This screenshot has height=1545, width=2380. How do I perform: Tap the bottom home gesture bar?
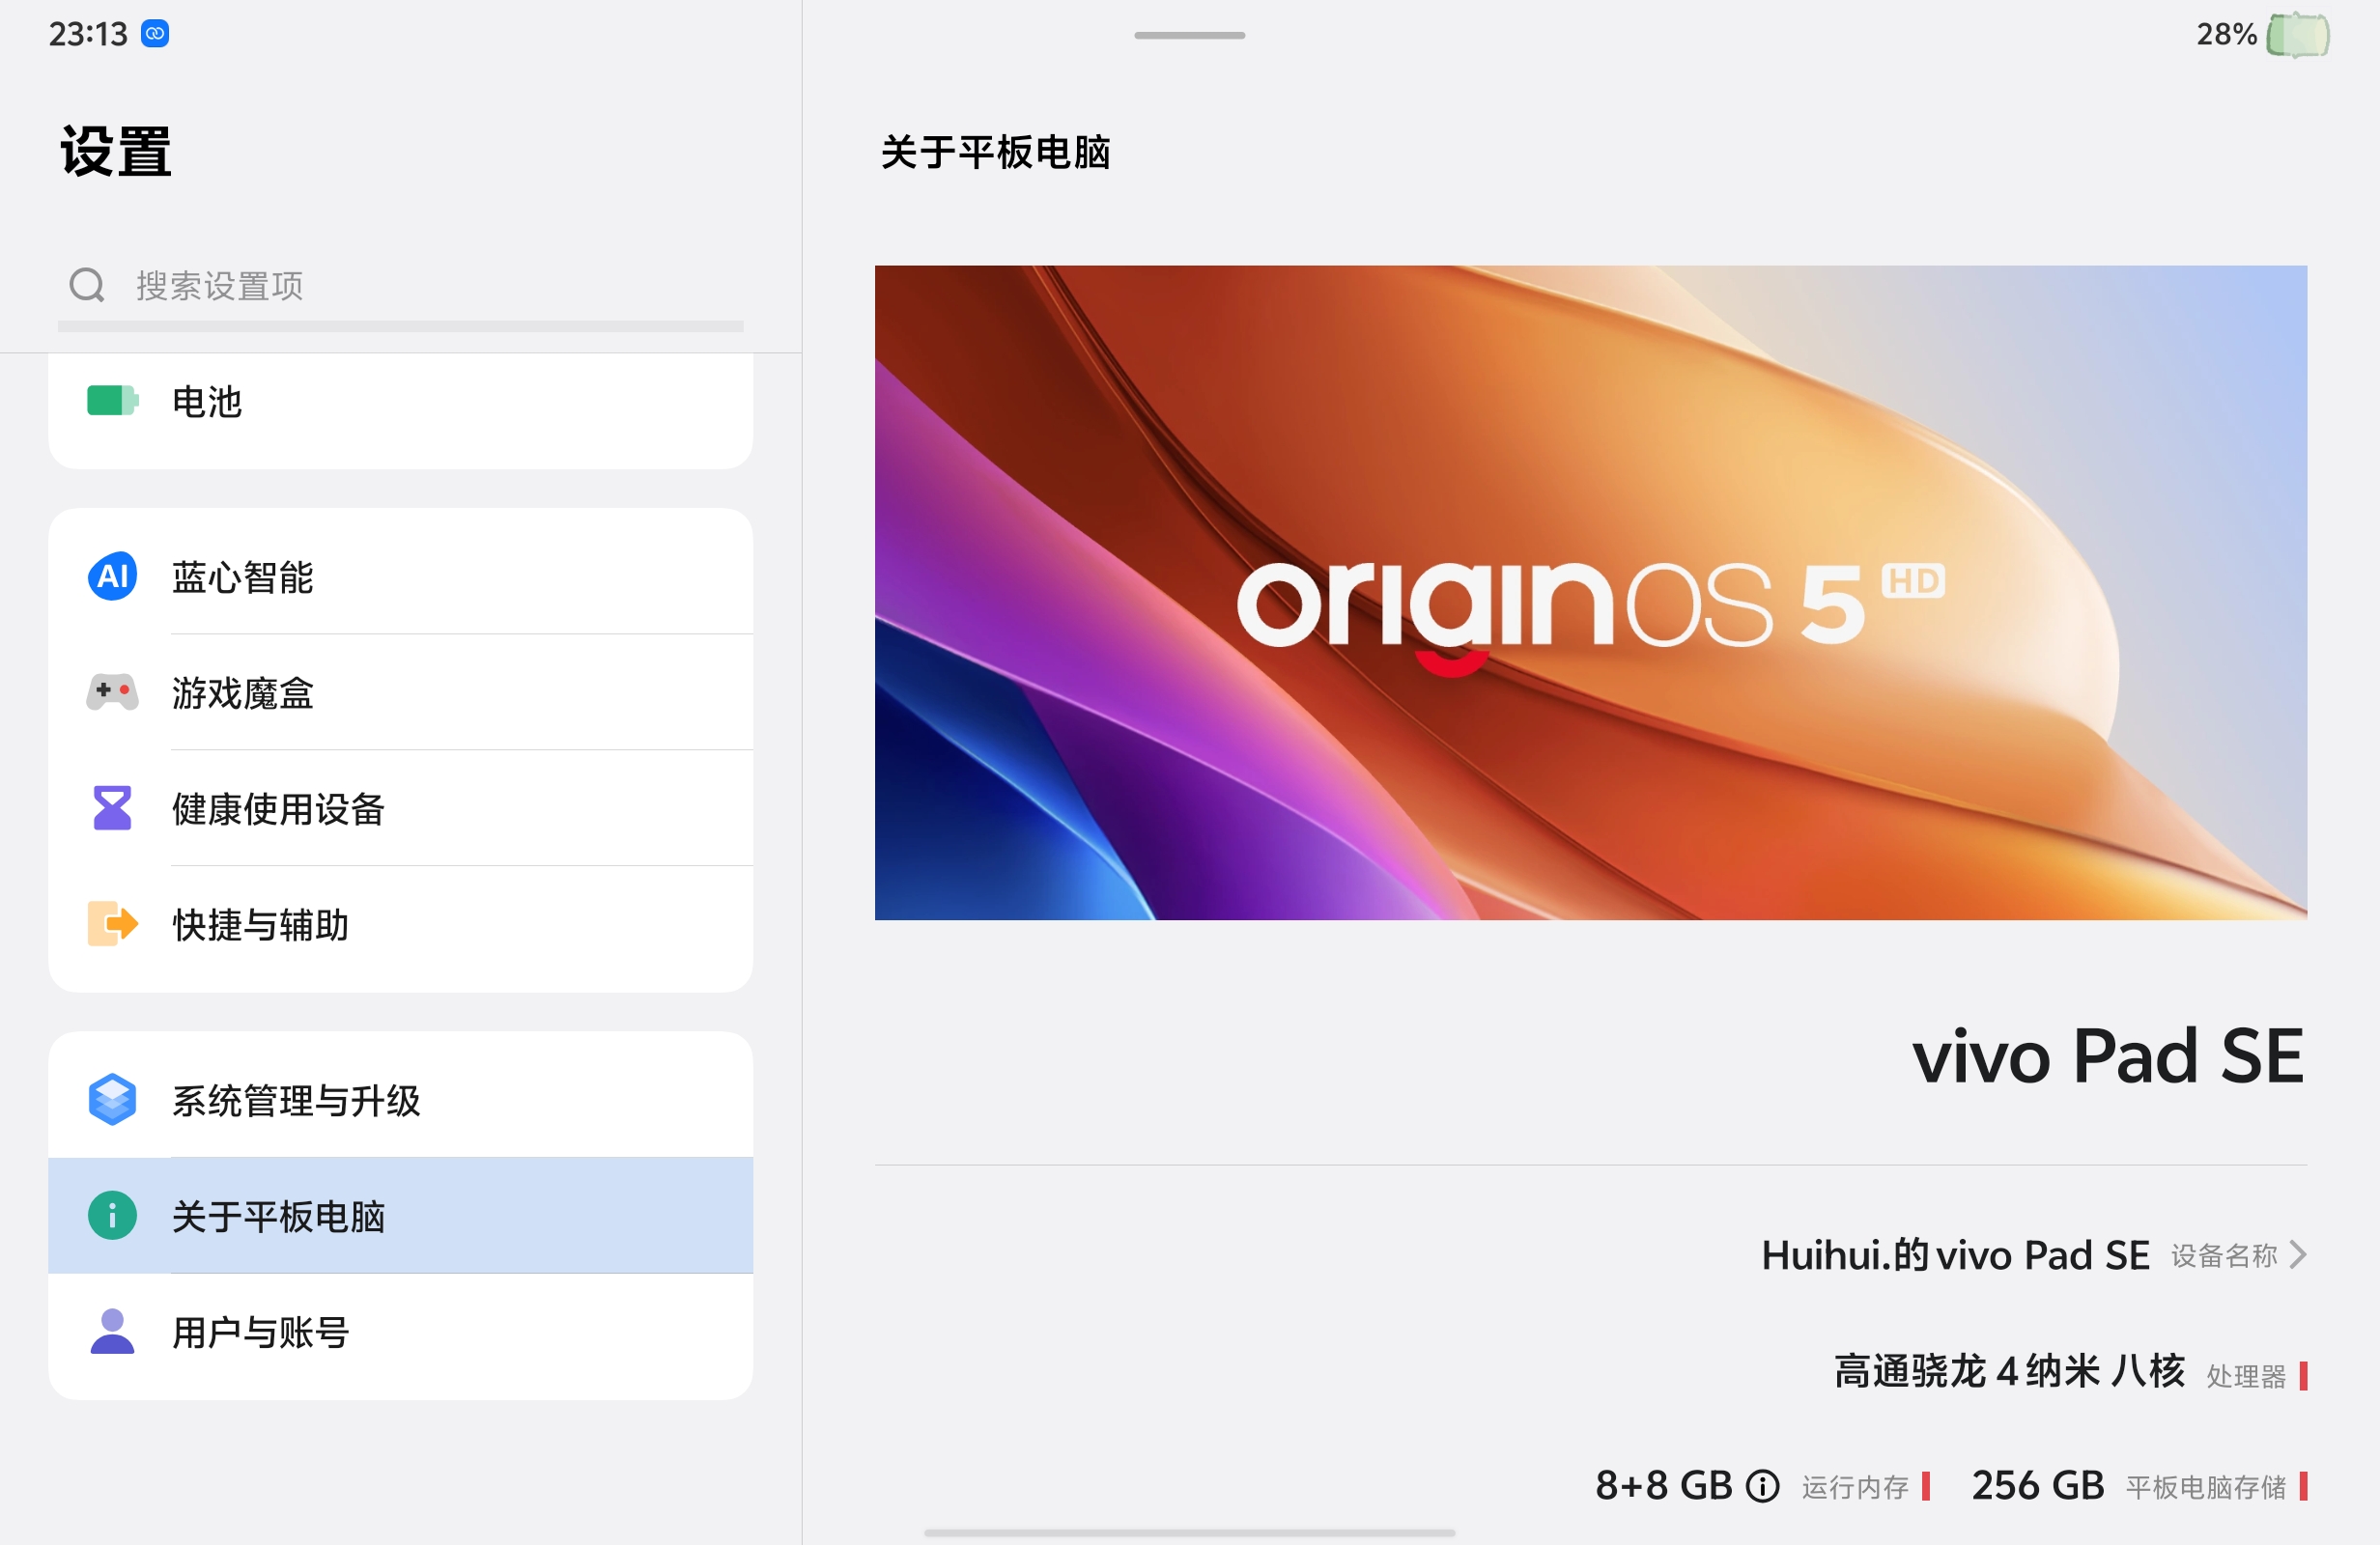coord(1189,1532)
